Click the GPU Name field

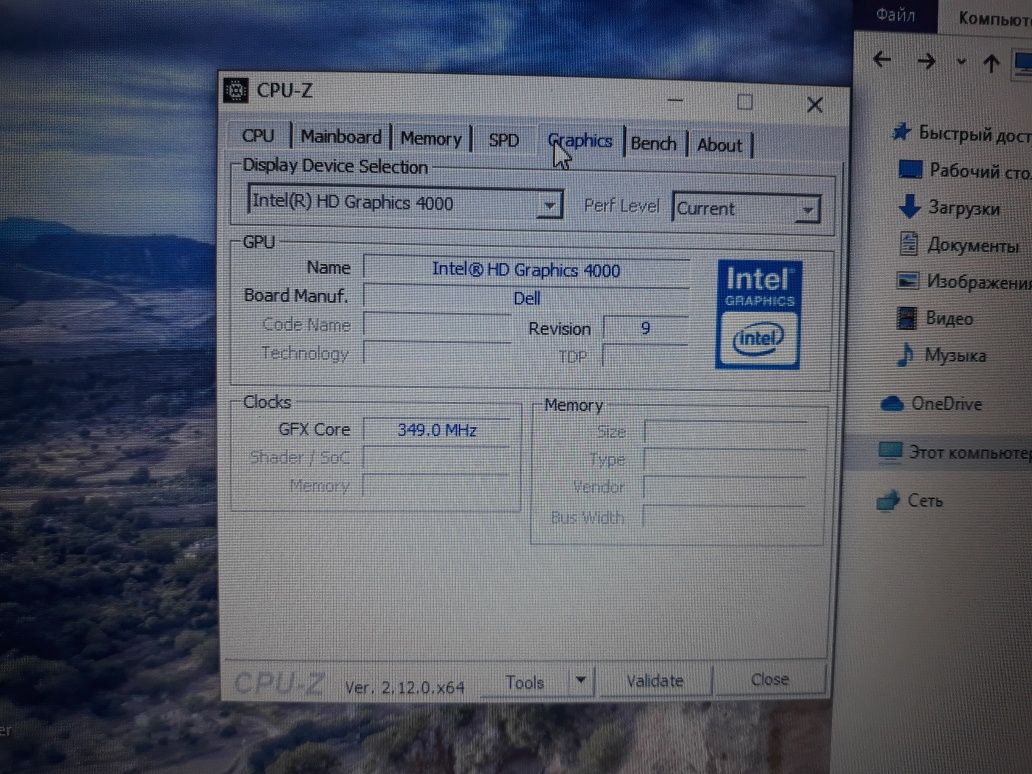tap(527, 270)
